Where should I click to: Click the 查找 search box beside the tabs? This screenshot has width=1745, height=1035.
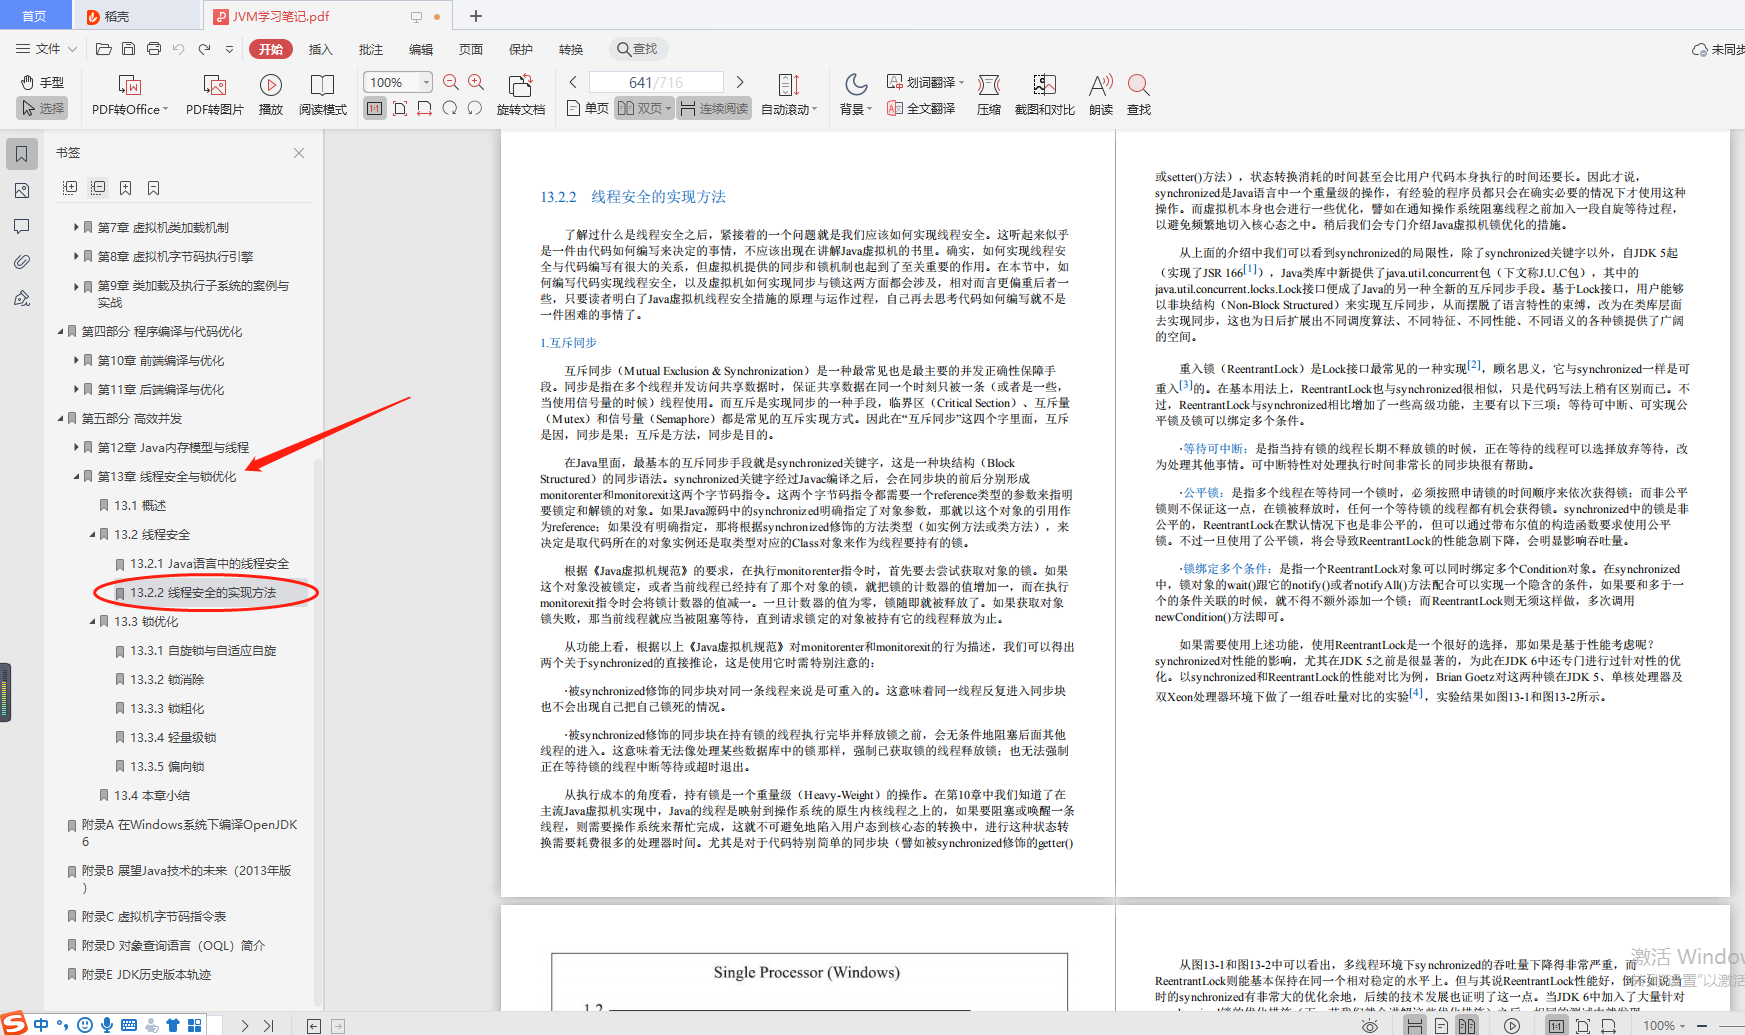pyautogui.click(x=638, y=49)
